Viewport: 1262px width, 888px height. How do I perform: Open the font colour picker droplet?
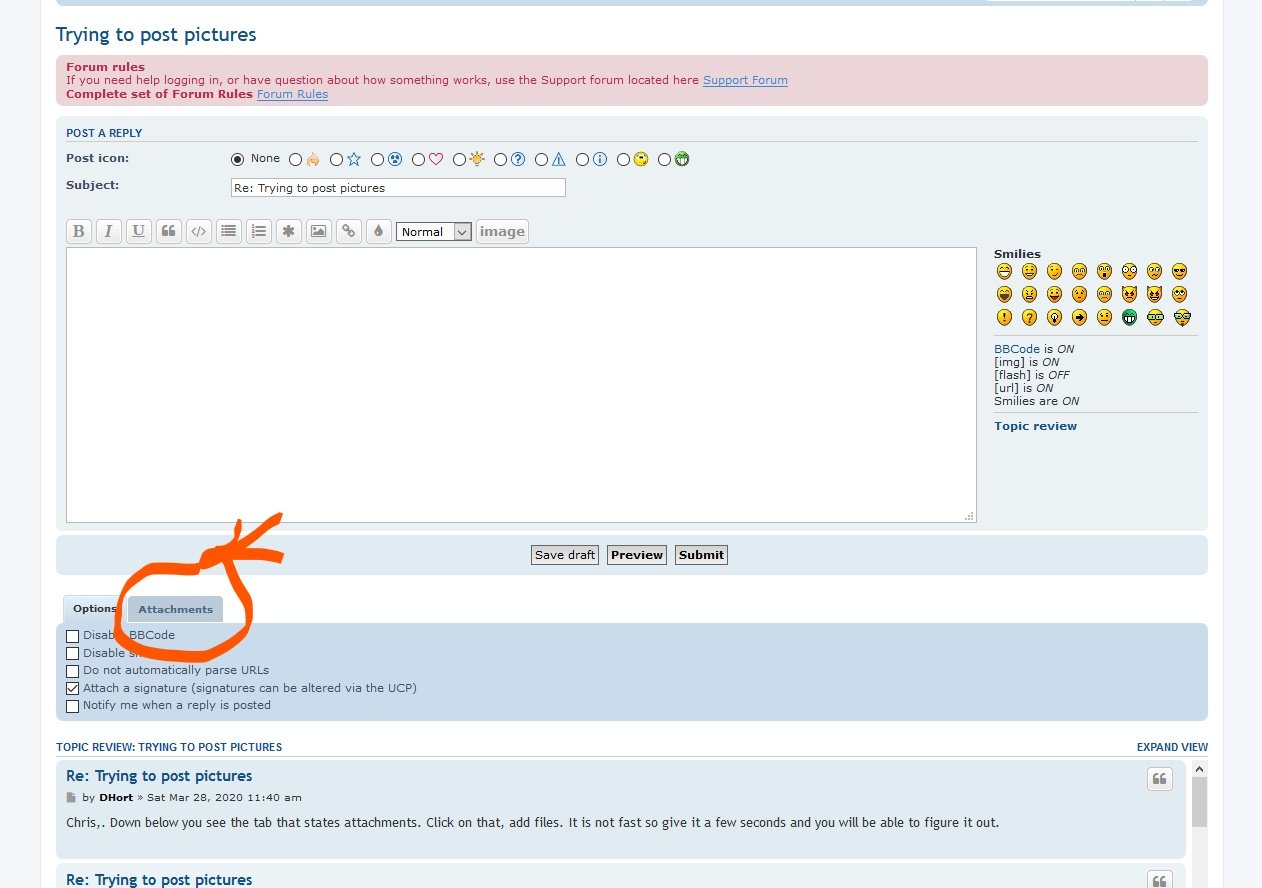378,231
